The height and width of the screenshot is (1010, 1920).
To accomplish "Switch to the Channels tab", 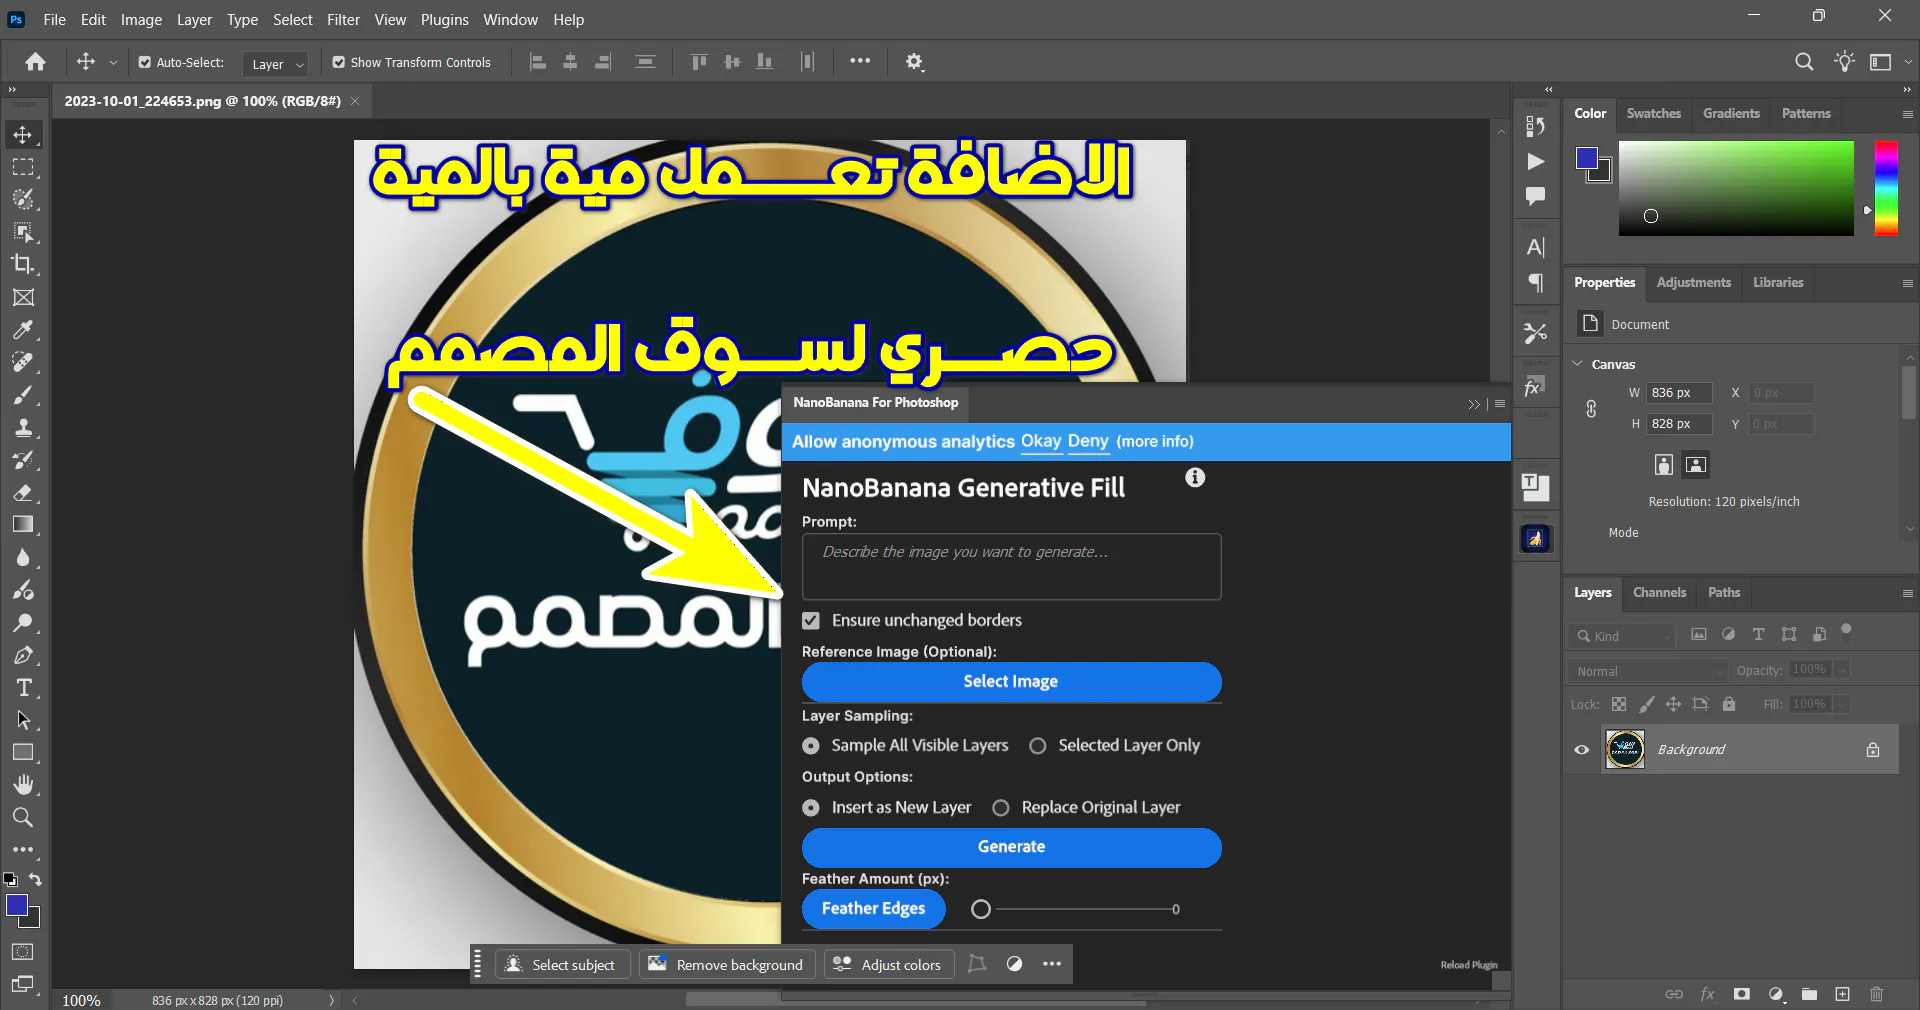I will pos(1659,592).
